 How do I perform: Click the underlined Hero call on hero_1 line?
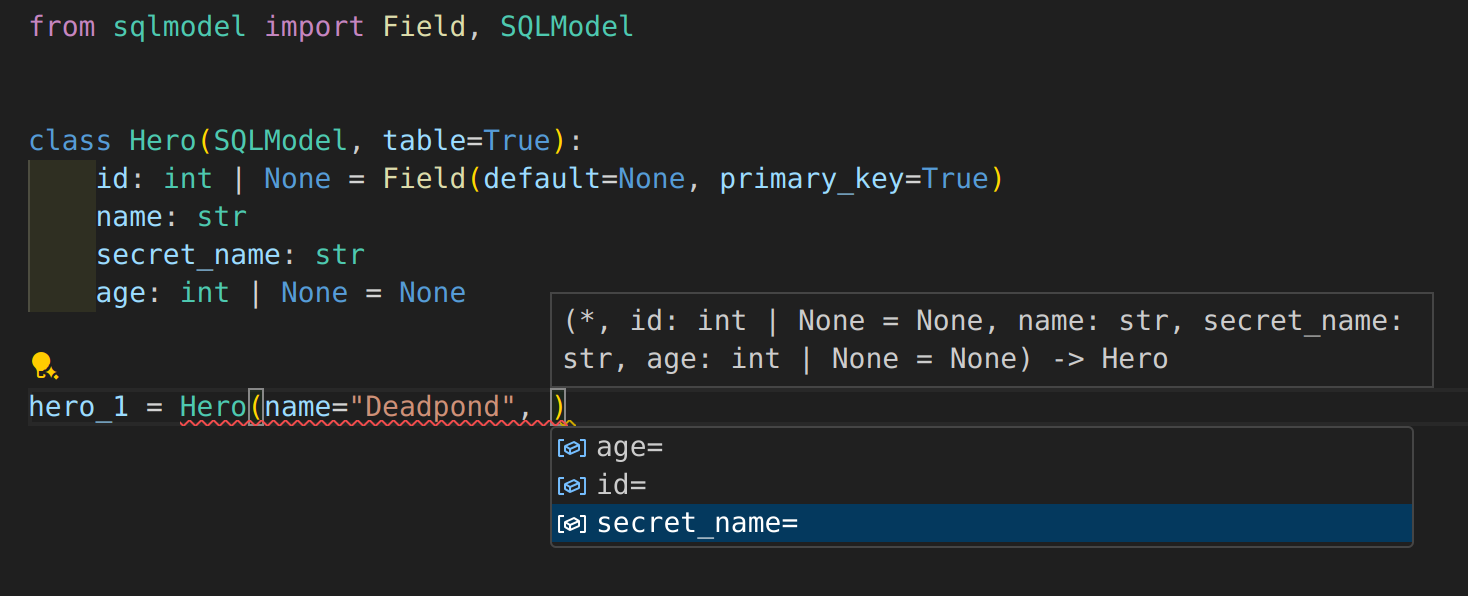point(213,407)
